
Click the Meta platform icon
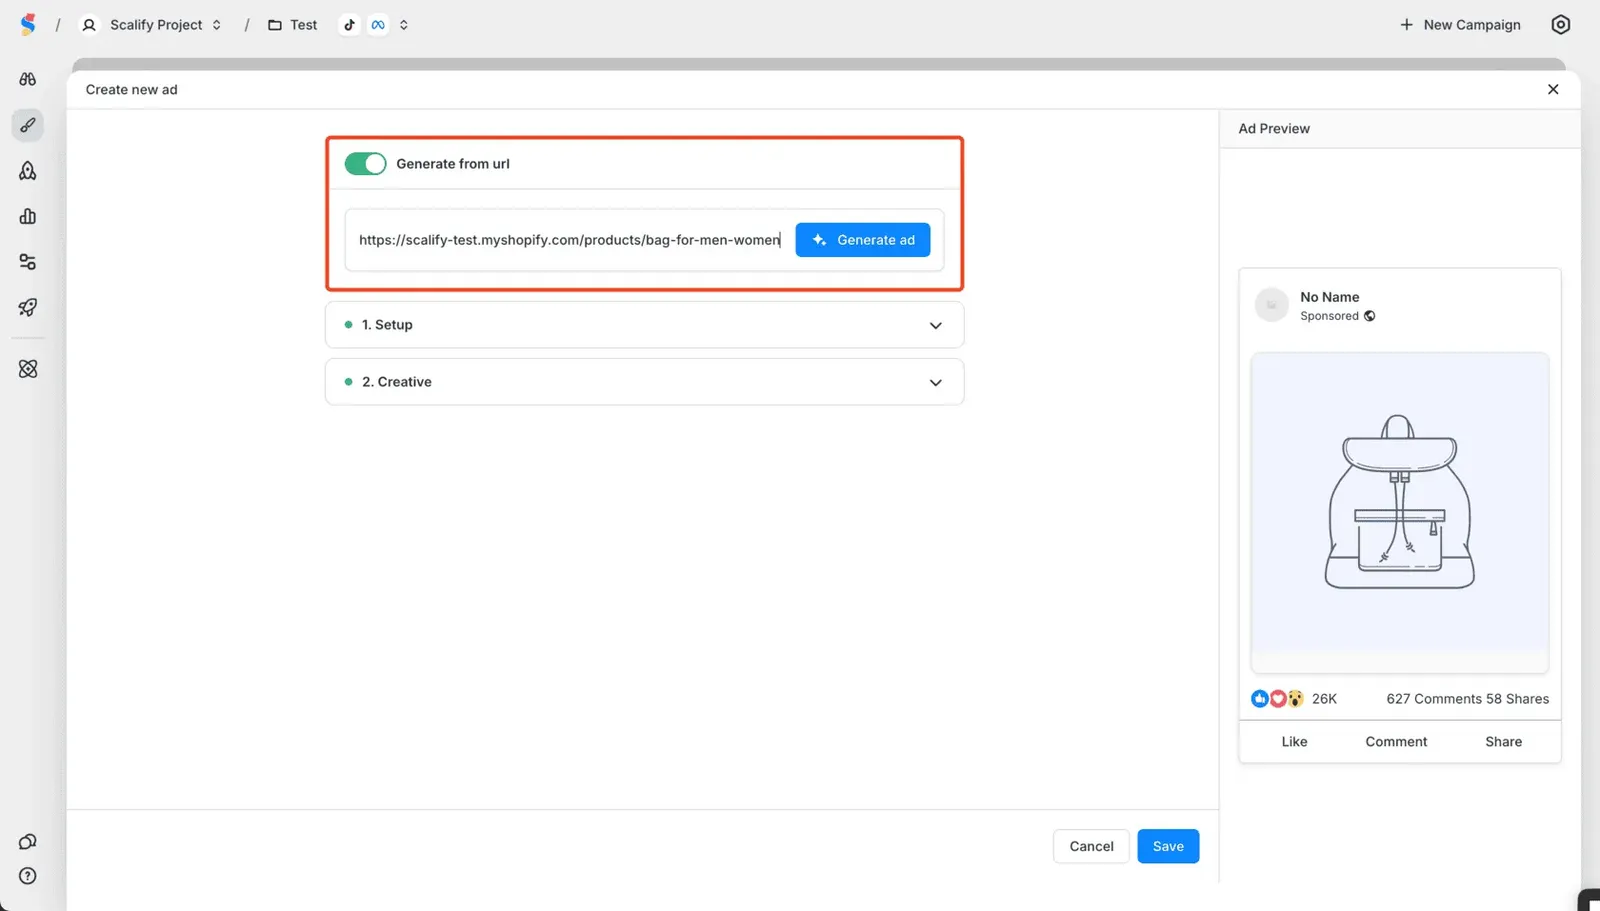pos(378,25)
